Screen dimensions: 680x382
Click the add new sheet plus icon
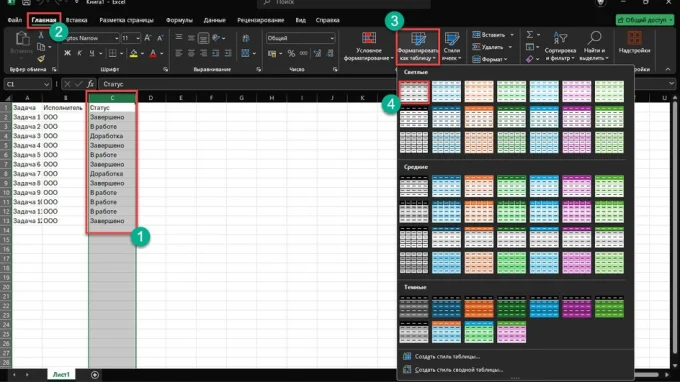(x=95, y=375)
